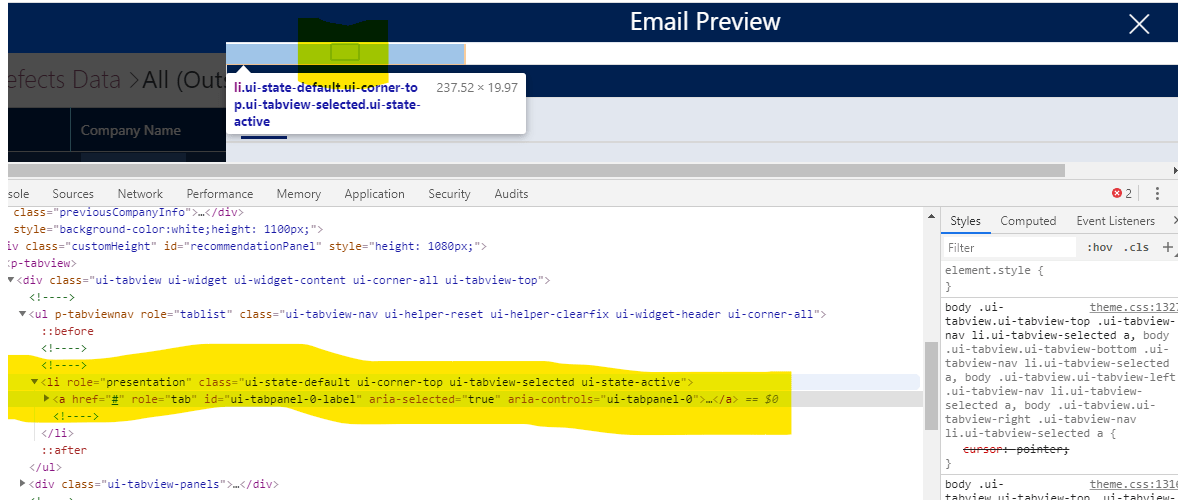The height and width of the screenshot is (500, 1178).
Task: Click the href # link in anchor node
Action: tap(115, 399)
